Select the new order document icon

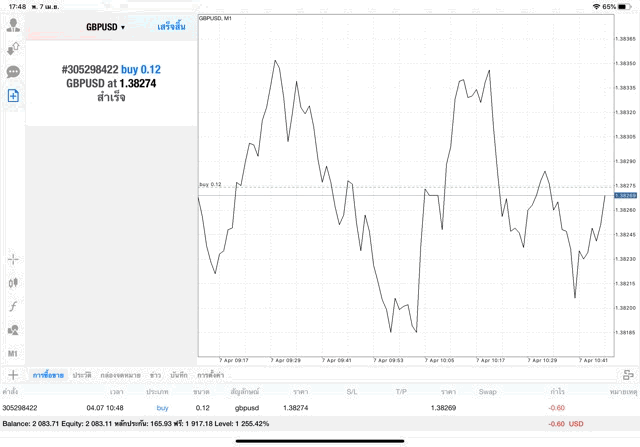click(x=13, y=96)
